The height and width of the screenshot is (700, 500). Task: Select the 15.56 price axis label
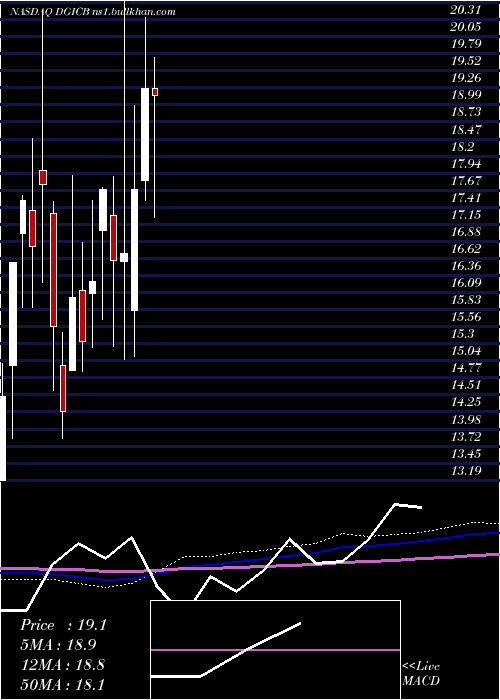point(466,317)
